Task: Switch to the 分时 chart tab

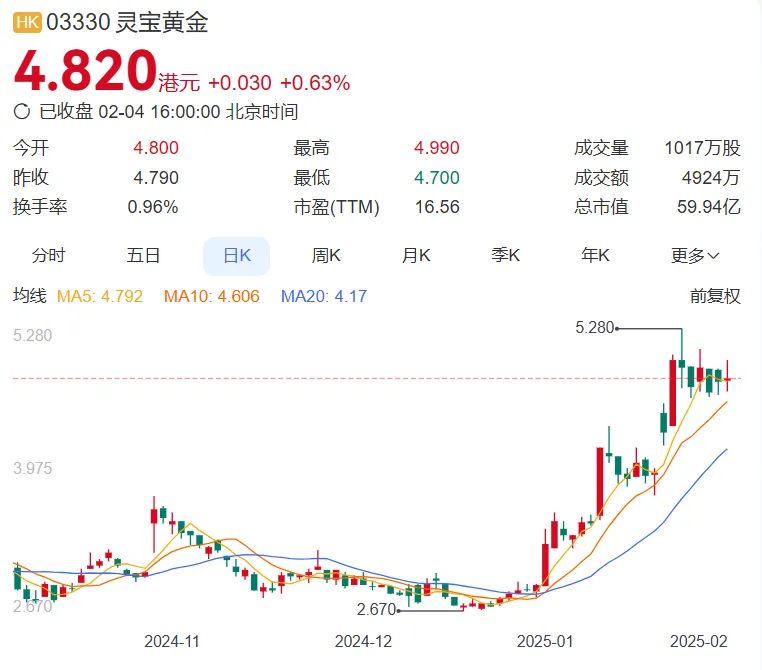Action: (x=49, y=255)
